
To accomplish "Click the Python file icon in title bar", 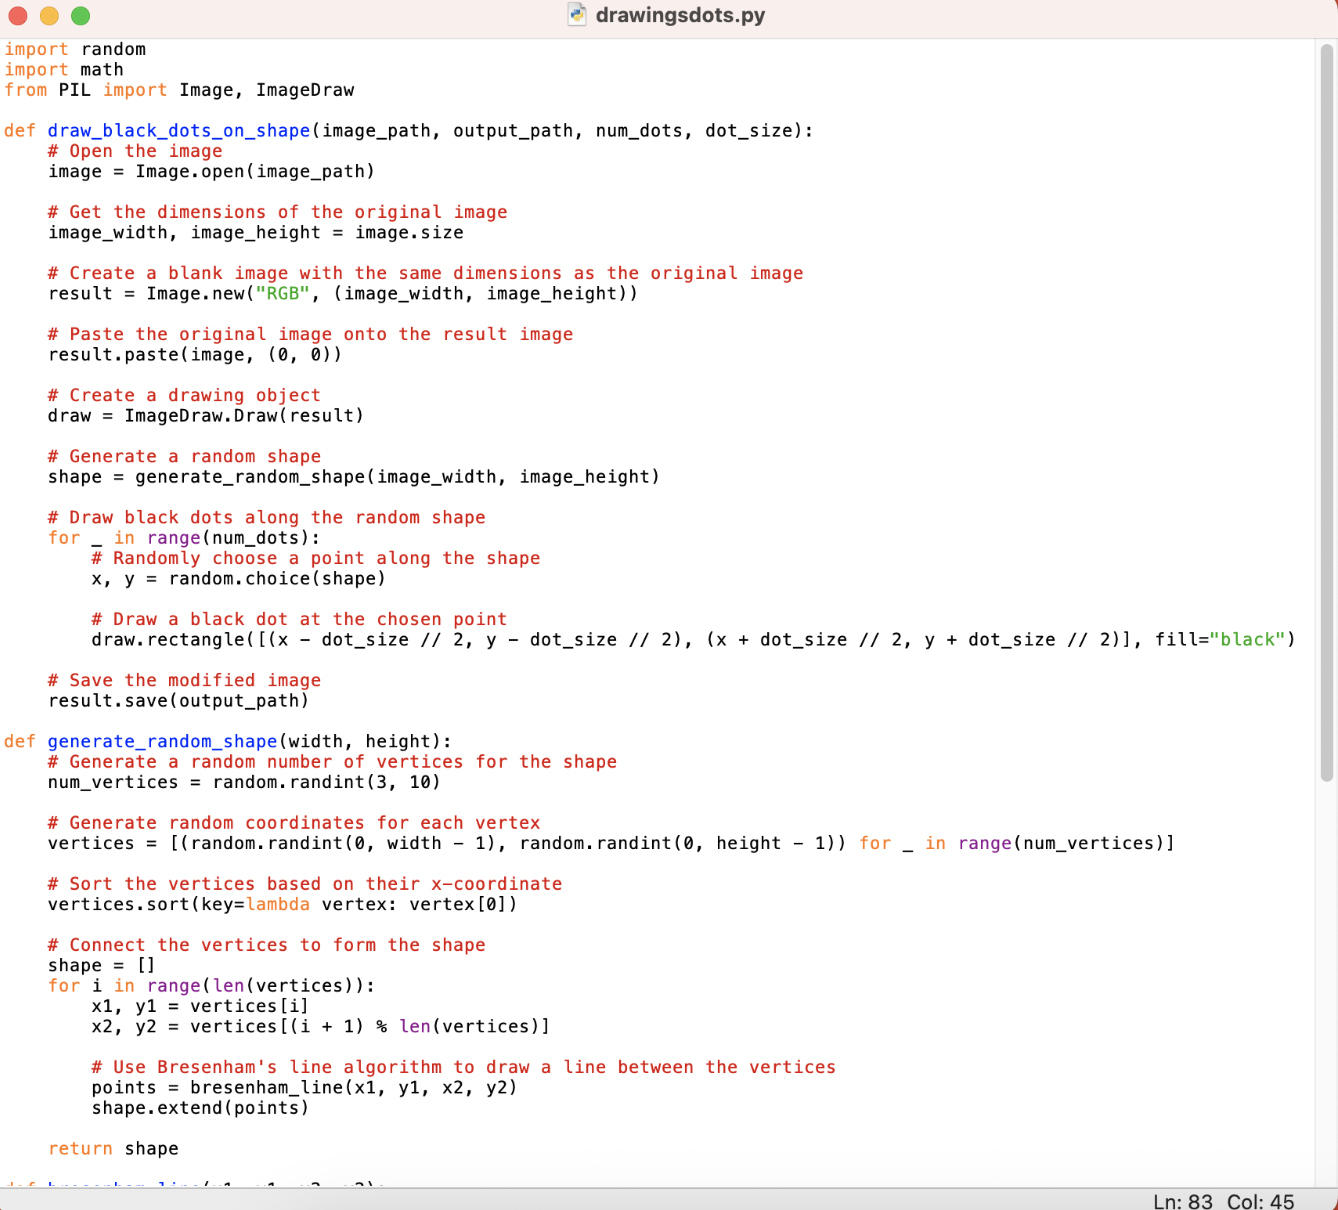I will coord(577,15).
